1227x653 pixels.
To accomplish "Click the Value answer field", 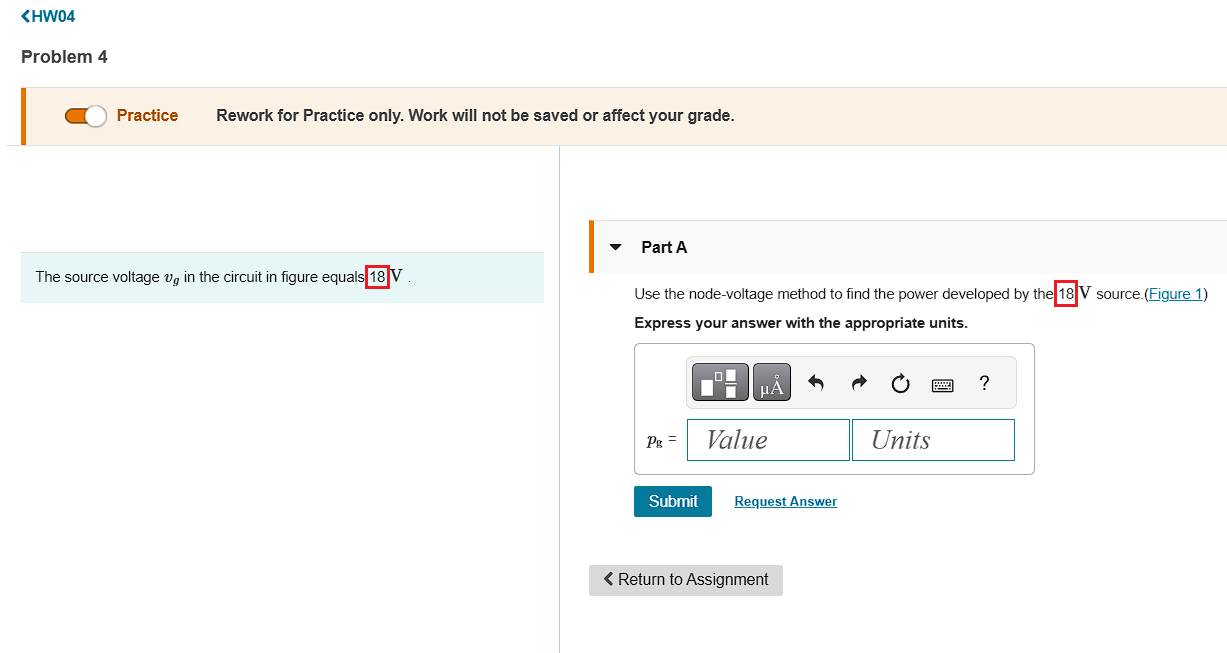I will (x=768, y=440).
